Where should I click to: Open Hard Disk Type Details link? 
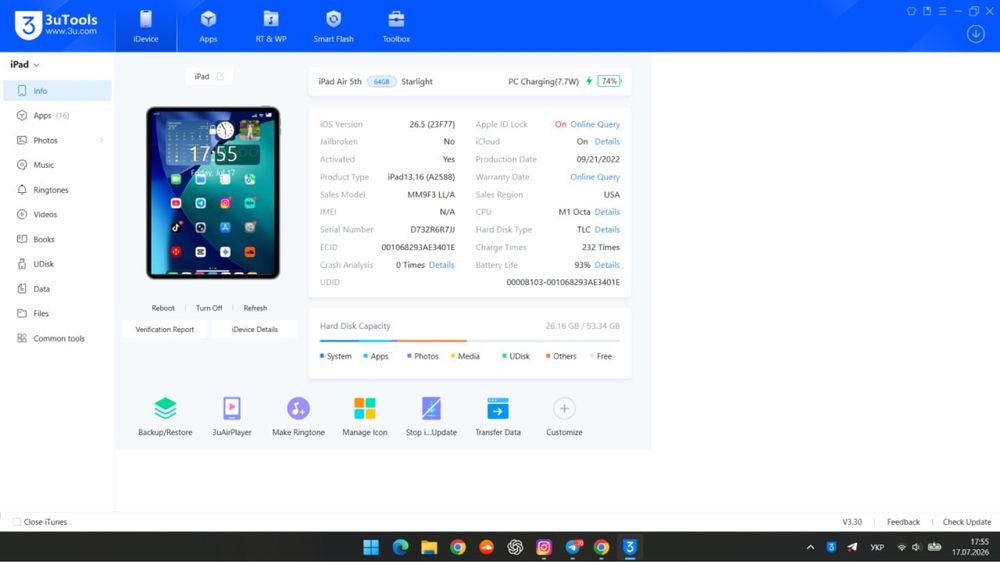(607, 230)
